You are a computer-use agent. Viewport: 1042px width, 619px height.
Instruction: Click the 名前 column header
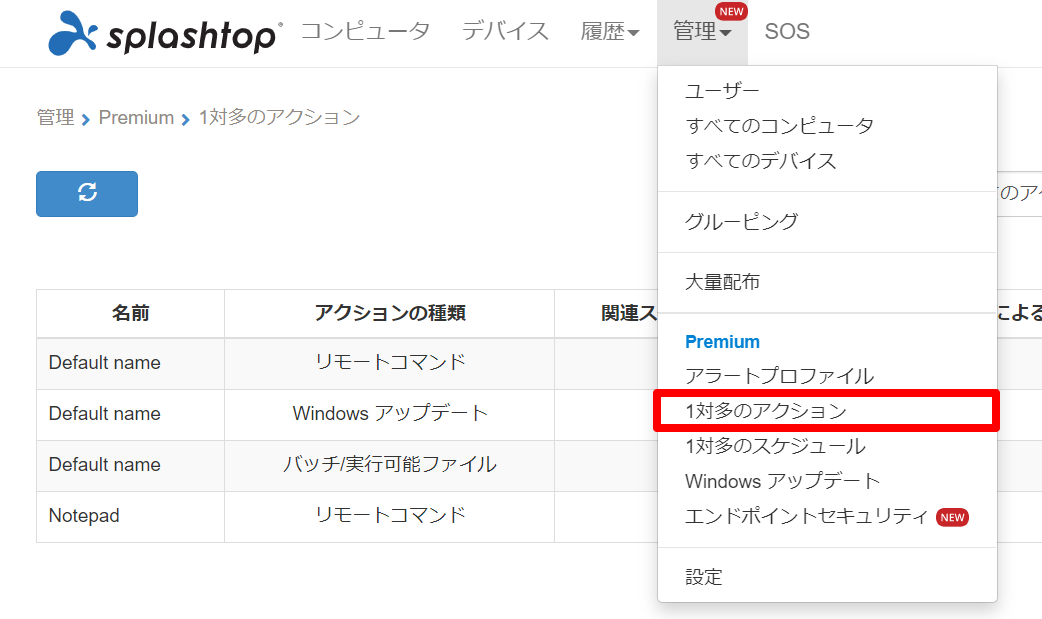130,313
